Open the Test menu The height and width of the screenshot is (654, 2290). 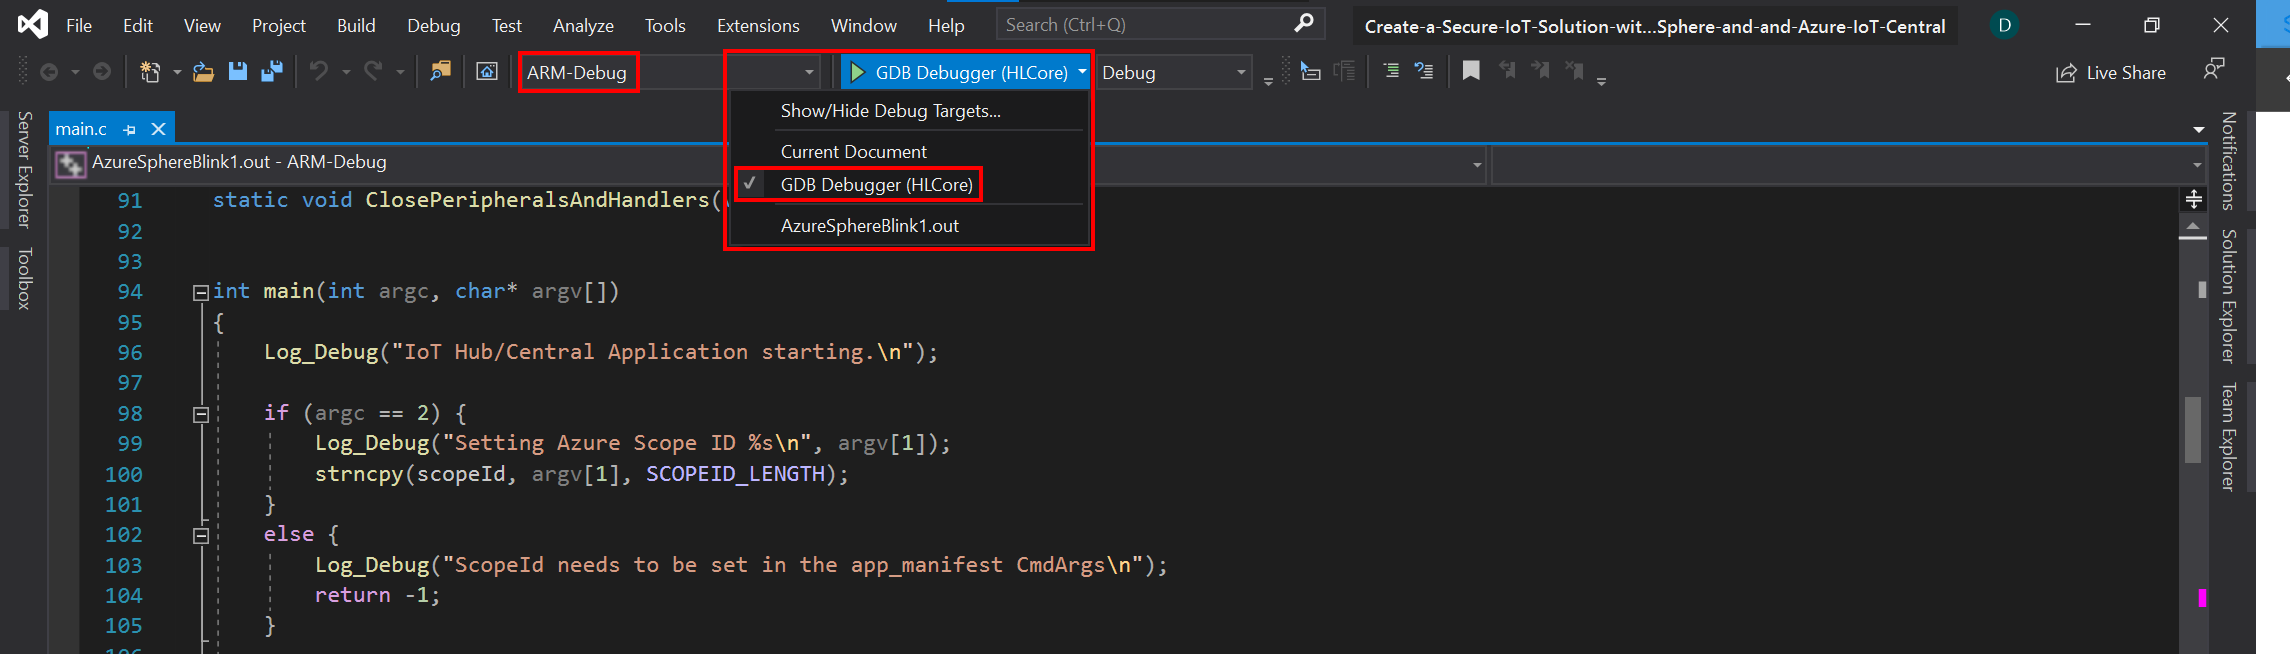(x=507, y=26)
